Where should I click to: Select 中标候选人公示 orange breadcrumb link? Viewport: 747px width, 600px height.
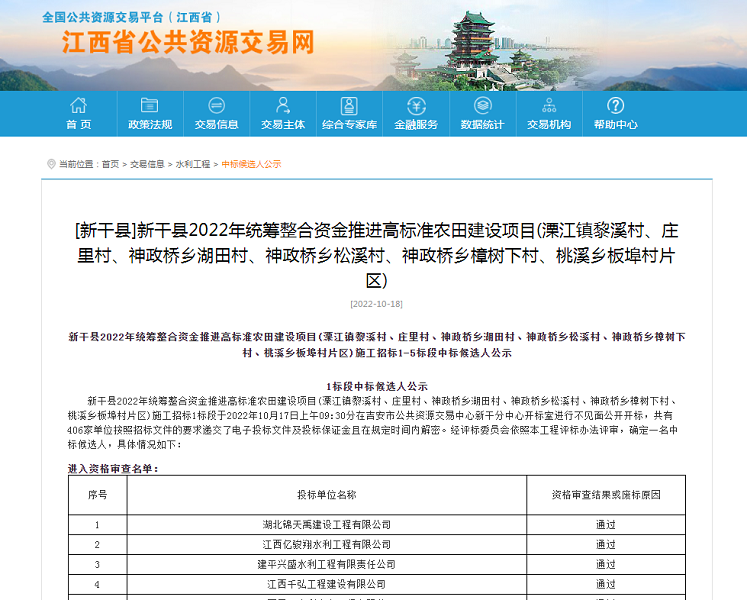tap(251, 164)
